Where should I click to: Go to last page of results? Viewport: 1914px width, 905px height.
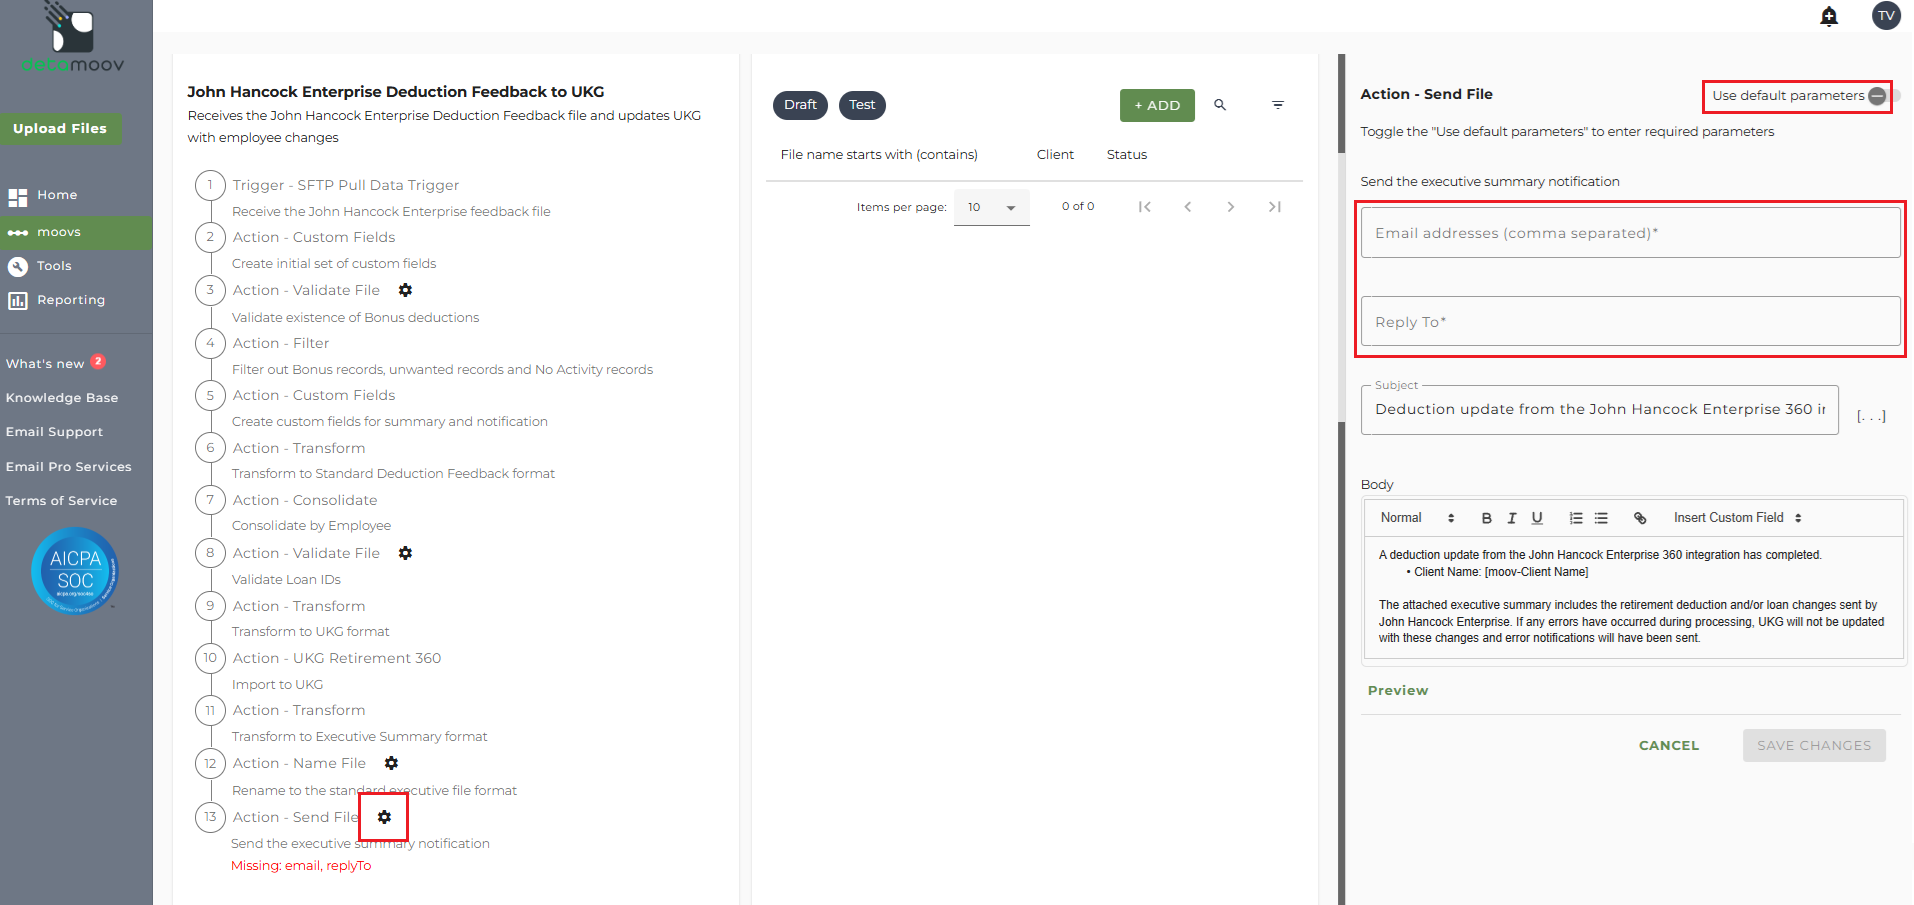click(x=1274, y=207)
